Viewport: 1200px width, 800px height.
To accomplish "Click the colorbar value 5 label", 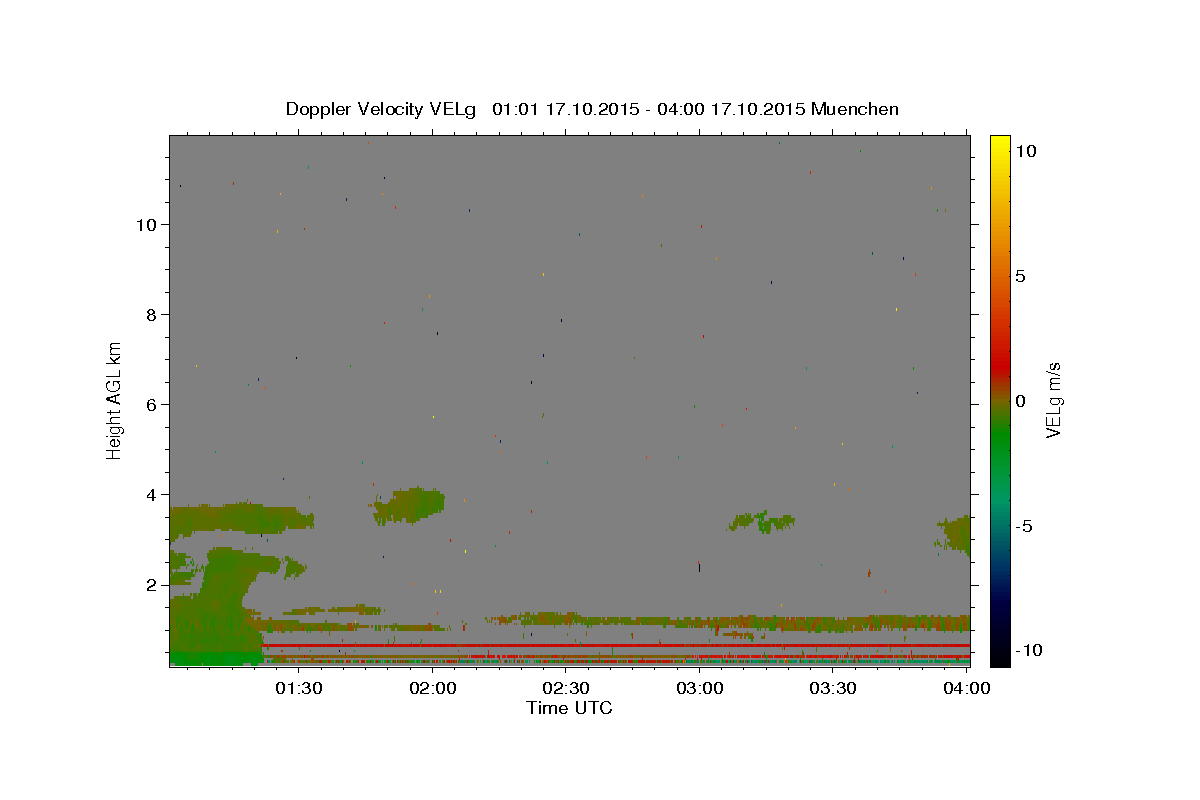I will point(1020,276).
